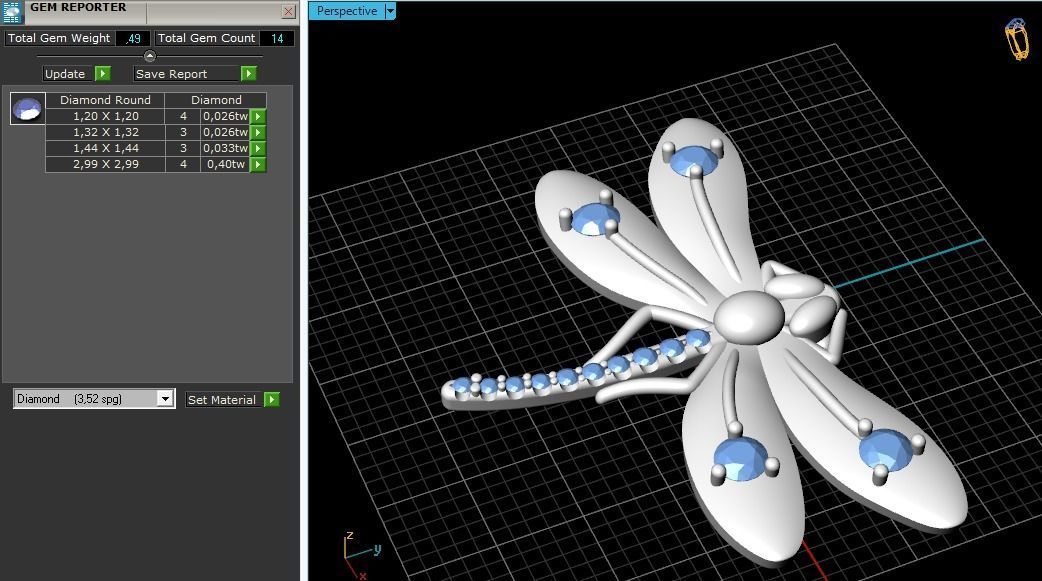Click green arrow next to Set Material
This screenshot has height=581, width=1042.
click(x=272, y=400)
